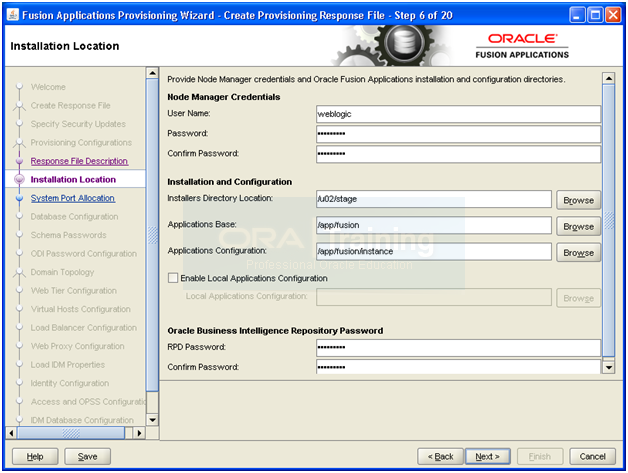Click the Identity Configuration step
This screenshot has width=628, height=473.
[x=70, y=383]
